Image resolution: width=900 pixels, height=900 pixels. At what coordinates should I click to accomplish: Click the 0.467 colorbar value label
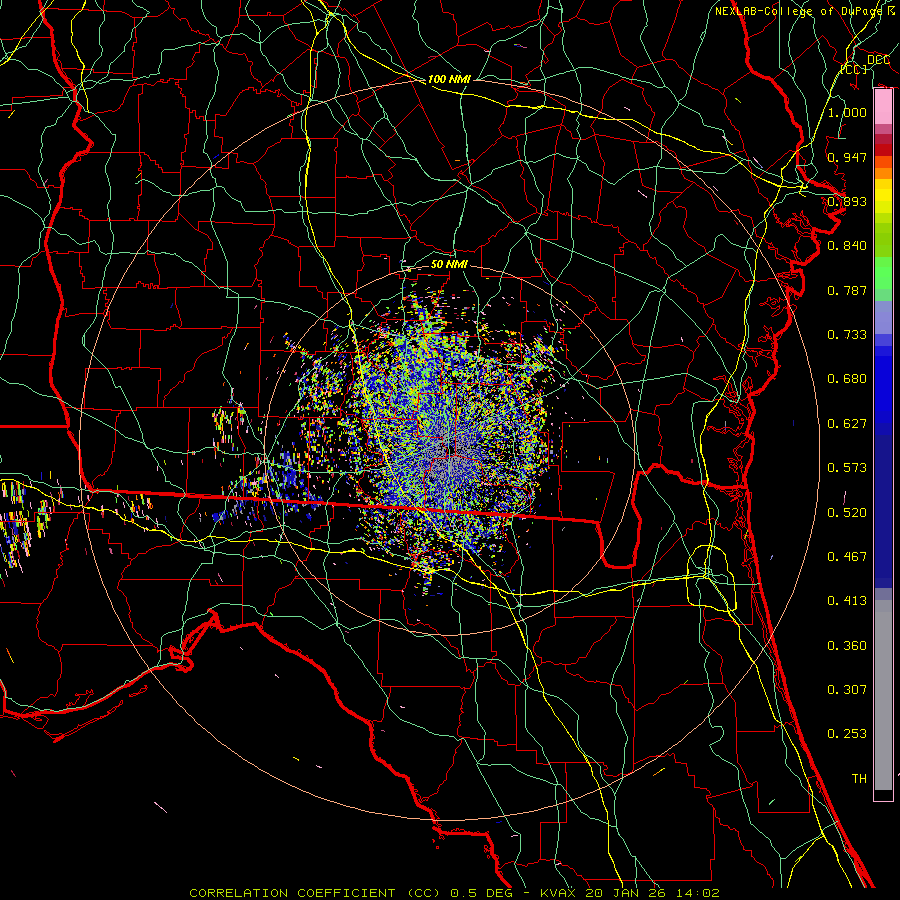(847, 556)
